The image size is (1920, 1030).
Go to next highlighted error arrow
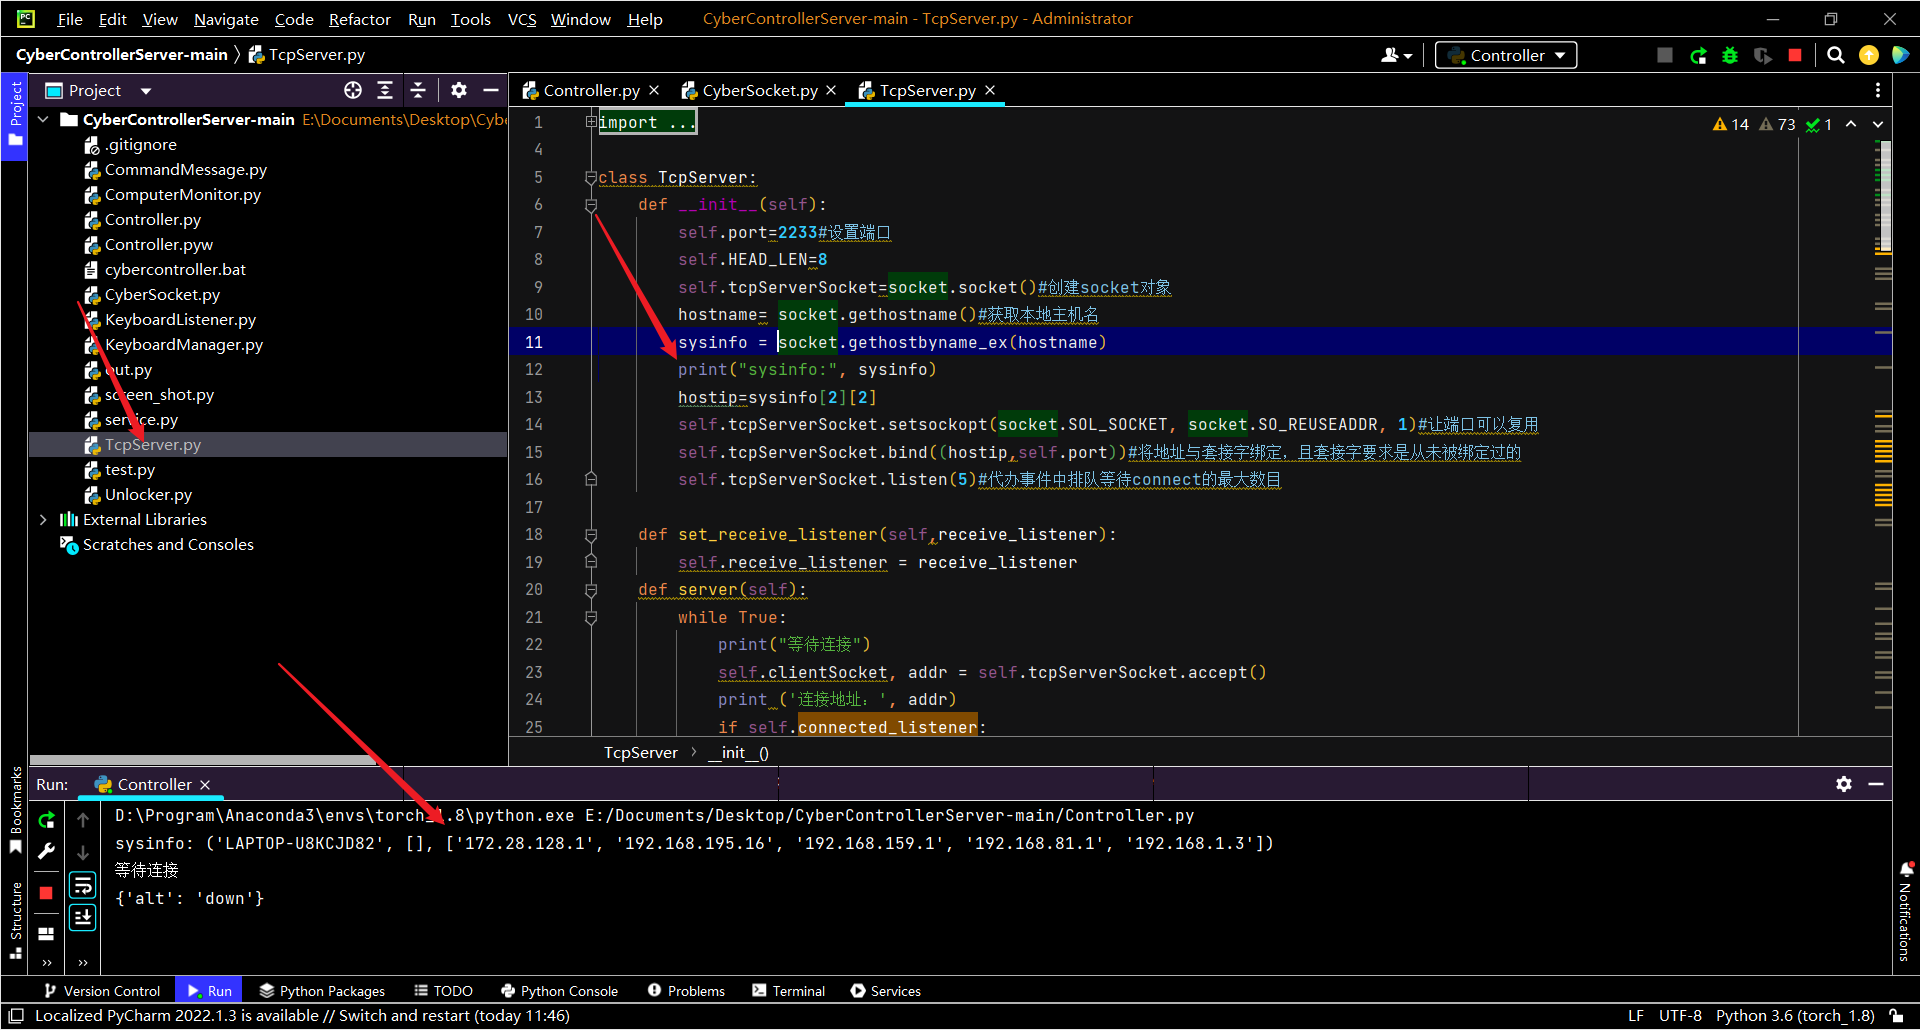[x=1878, y=124]
